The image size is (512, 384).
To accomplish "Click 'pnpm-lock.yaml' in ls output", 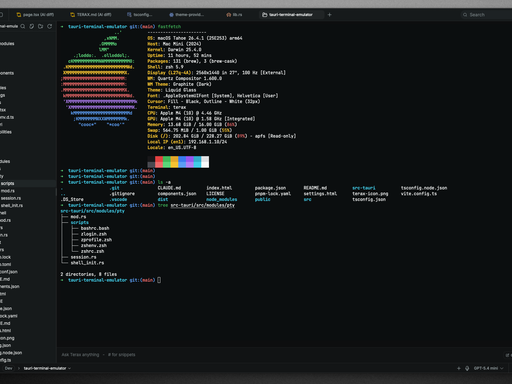I will (x=273, y=194).
